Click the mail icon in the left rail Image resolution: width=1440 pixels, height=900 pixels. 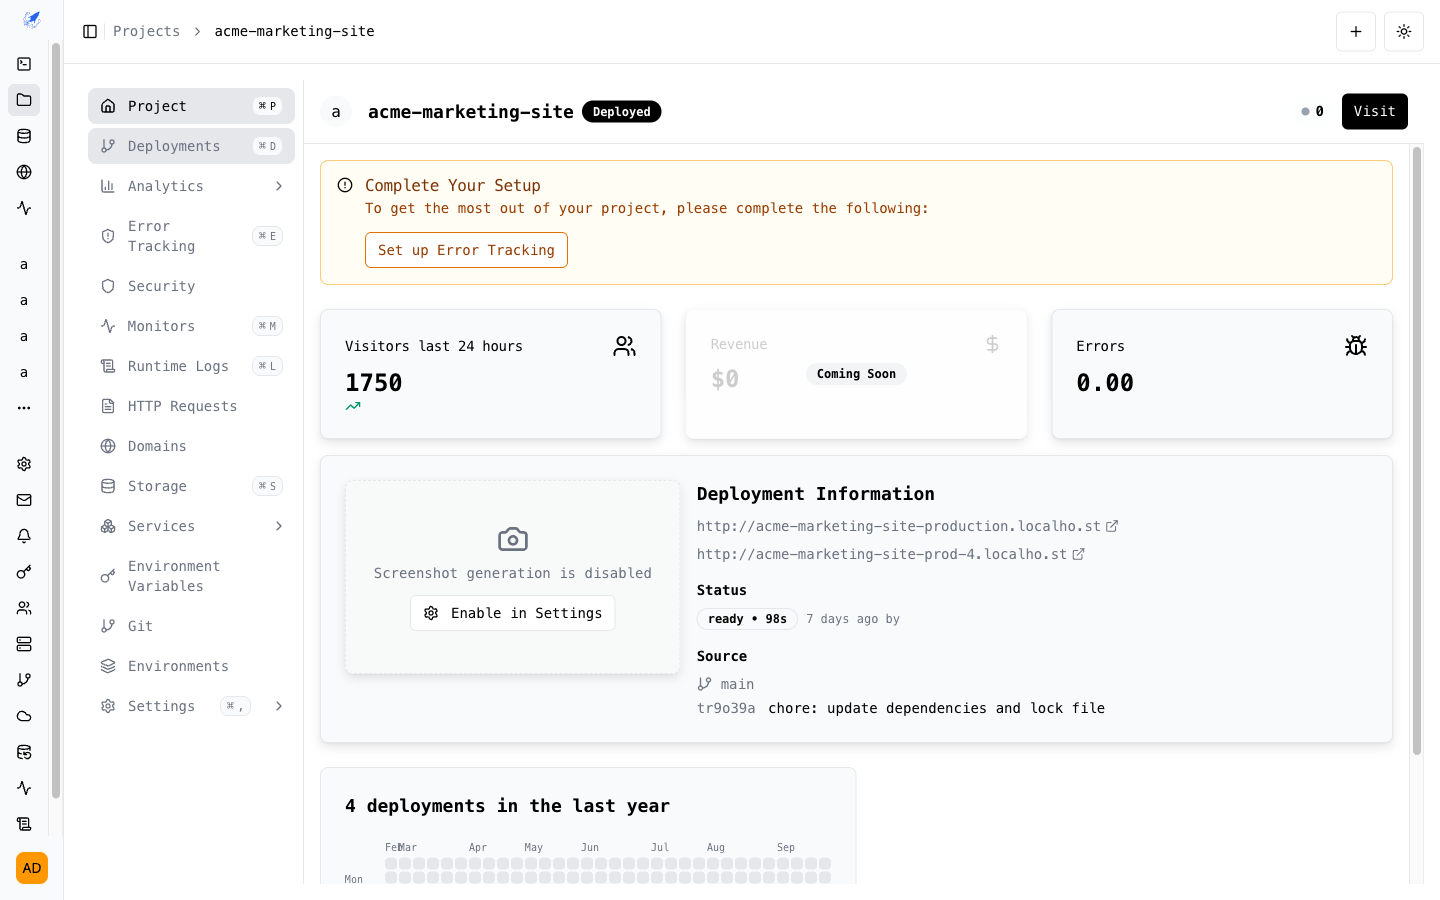pyautogui.click(x=24, y=500)
